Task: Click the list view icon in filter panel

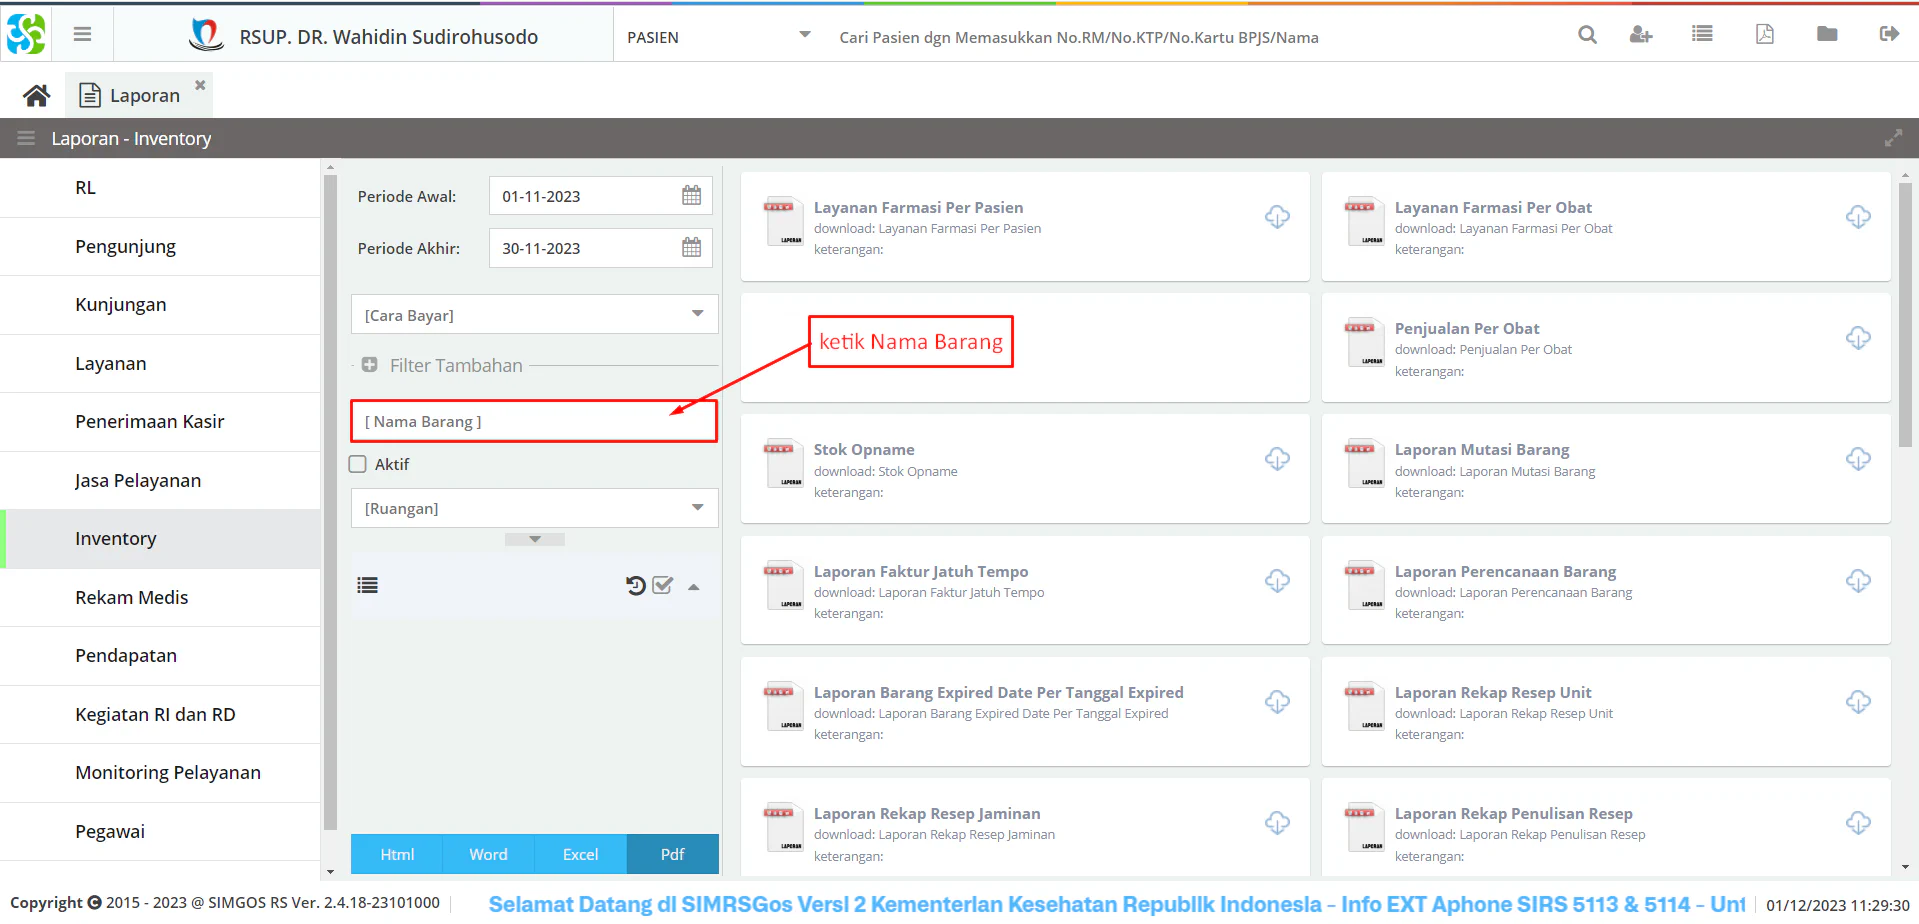Action: 368,586
